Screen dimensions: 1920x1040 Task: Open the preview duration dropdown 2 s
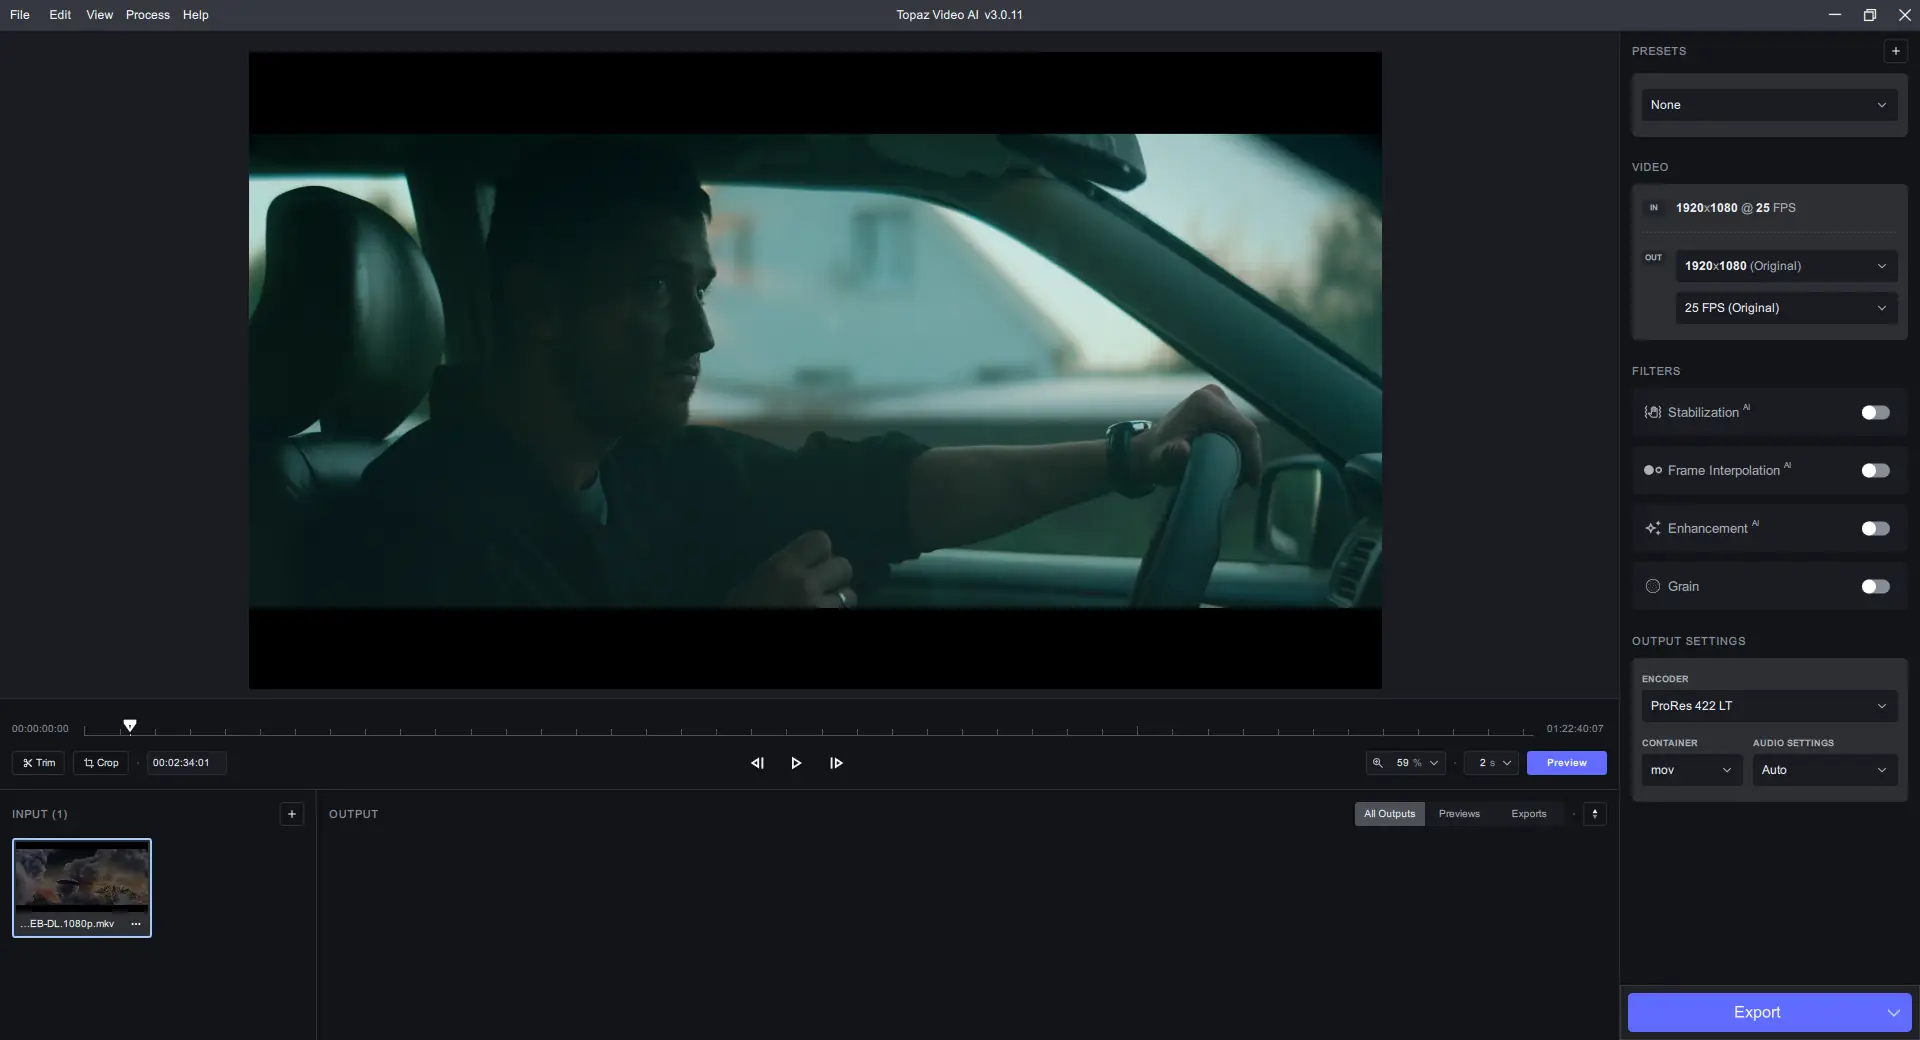[x=1493, y=763]
